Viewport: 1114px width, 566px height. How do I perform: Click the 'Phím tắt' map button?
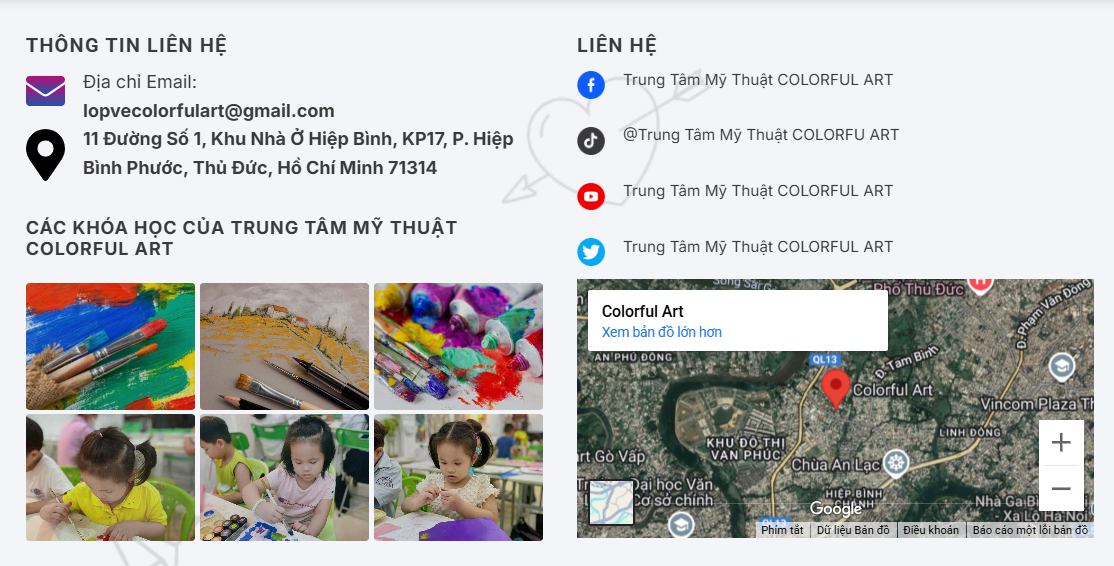782,530
